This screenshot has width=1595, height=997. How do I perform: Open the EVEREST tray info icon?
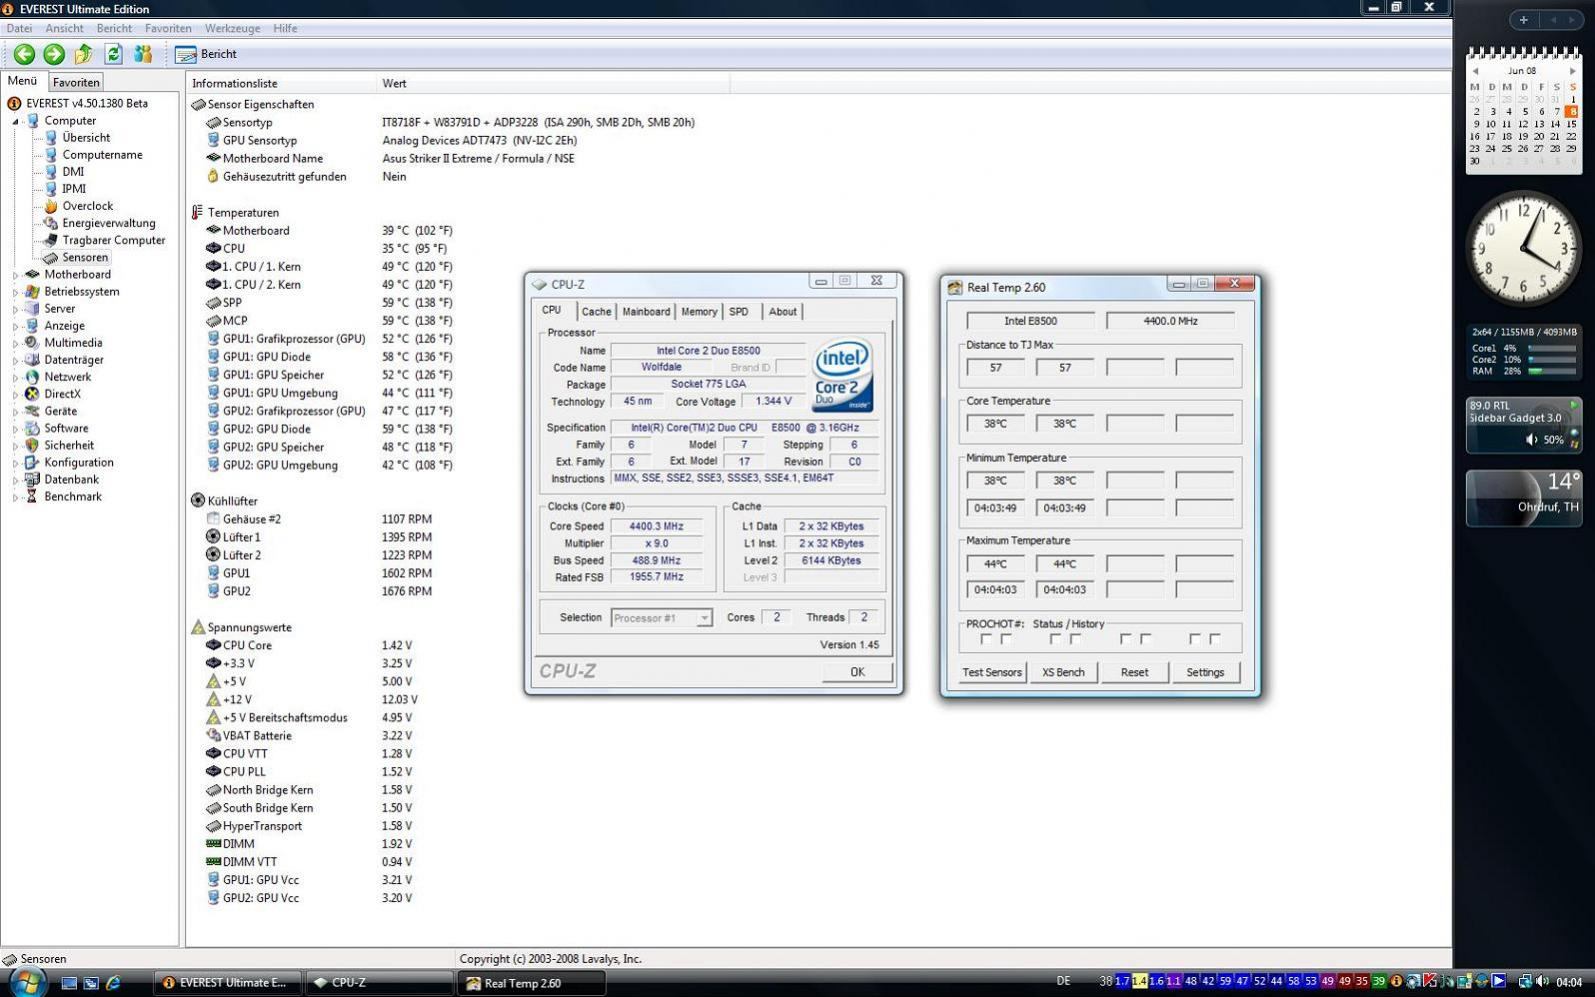pyautogui.click(x=1397, y=982)
